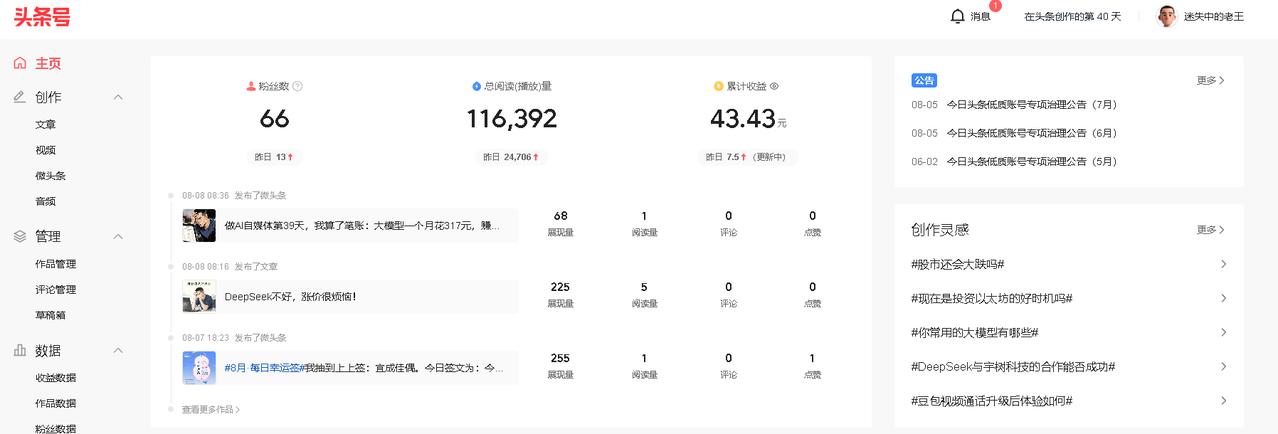Open the DeepSeek不好，涨价很烦恼 article title

tap(290, 297)
